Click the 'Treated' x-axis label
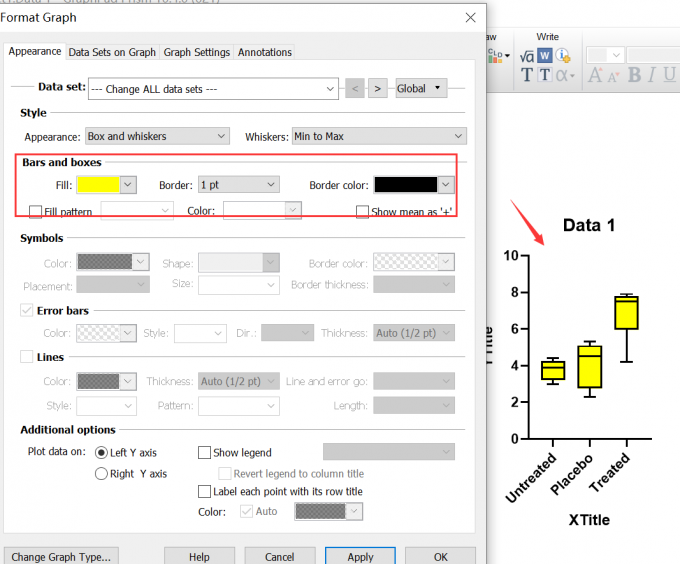Viewport: 680px width, 564px height. click(x=609, y=472)
